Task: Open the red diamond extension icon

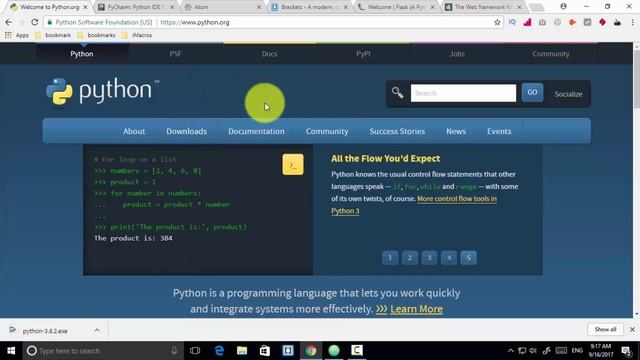Action: tap(602, 22)
